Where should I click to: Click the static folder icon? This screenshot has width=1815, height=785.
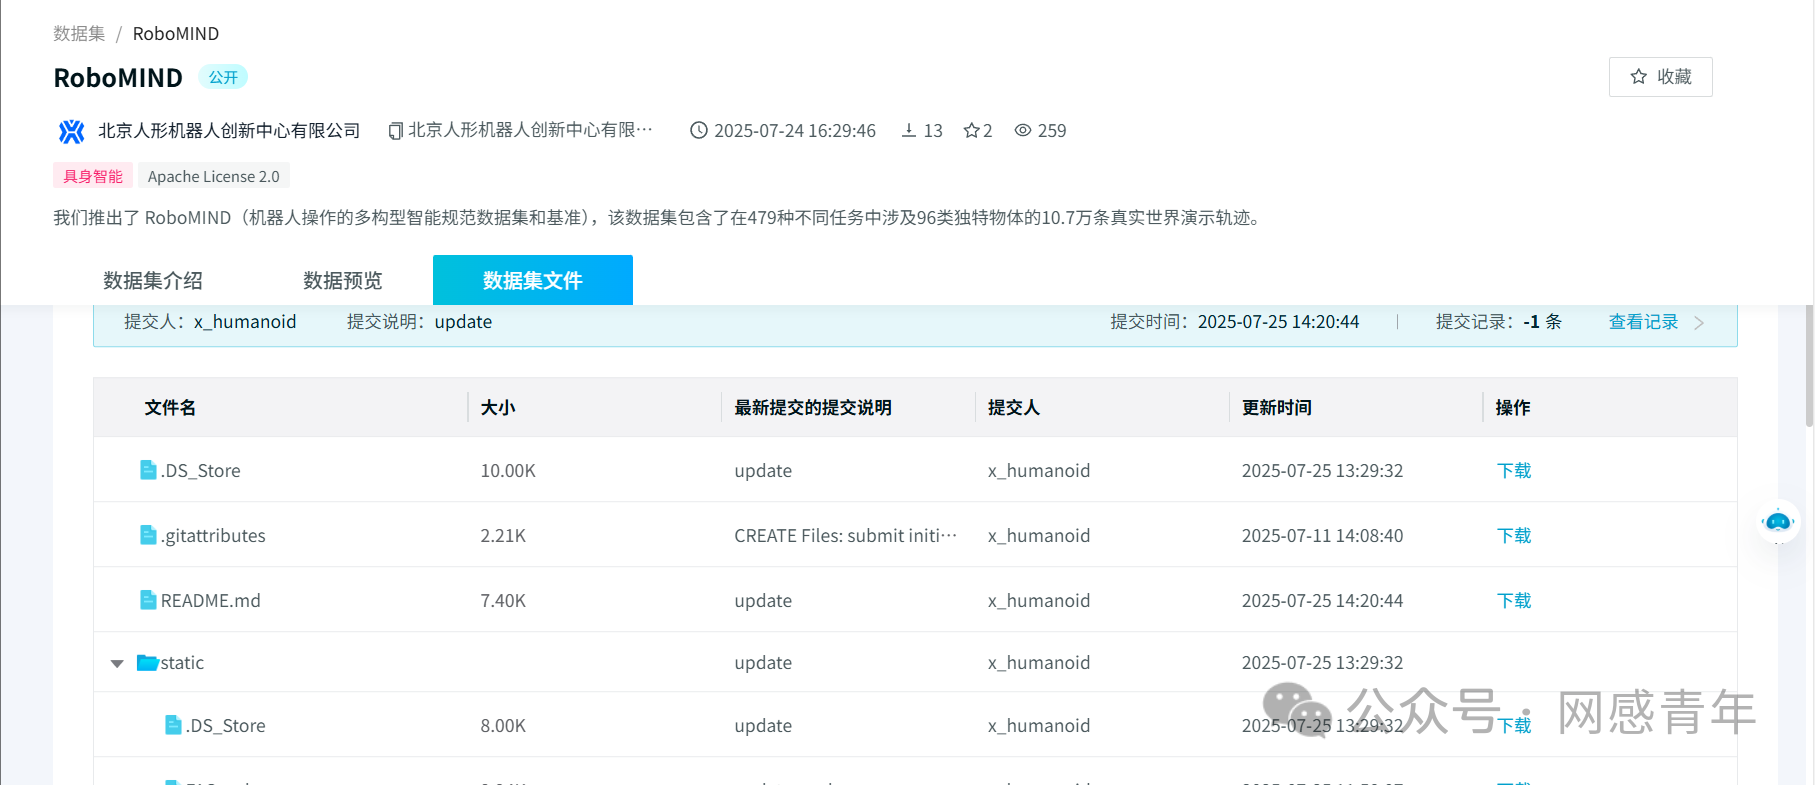148,662
